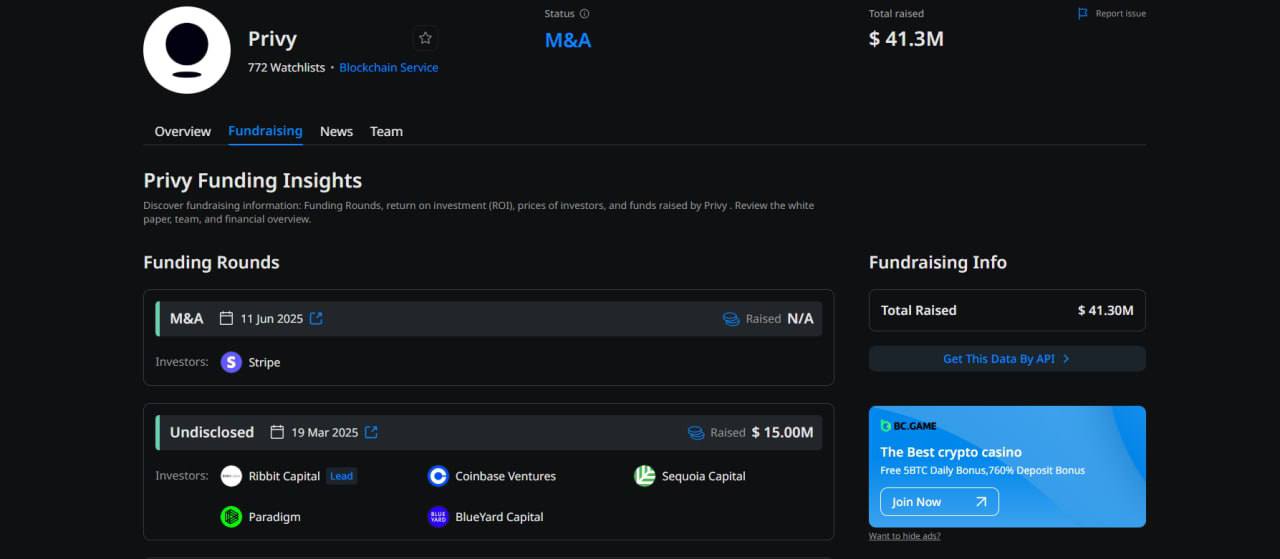Click the Status info icon
Viewport: 1280px width, 559px height.
[585, 14]
